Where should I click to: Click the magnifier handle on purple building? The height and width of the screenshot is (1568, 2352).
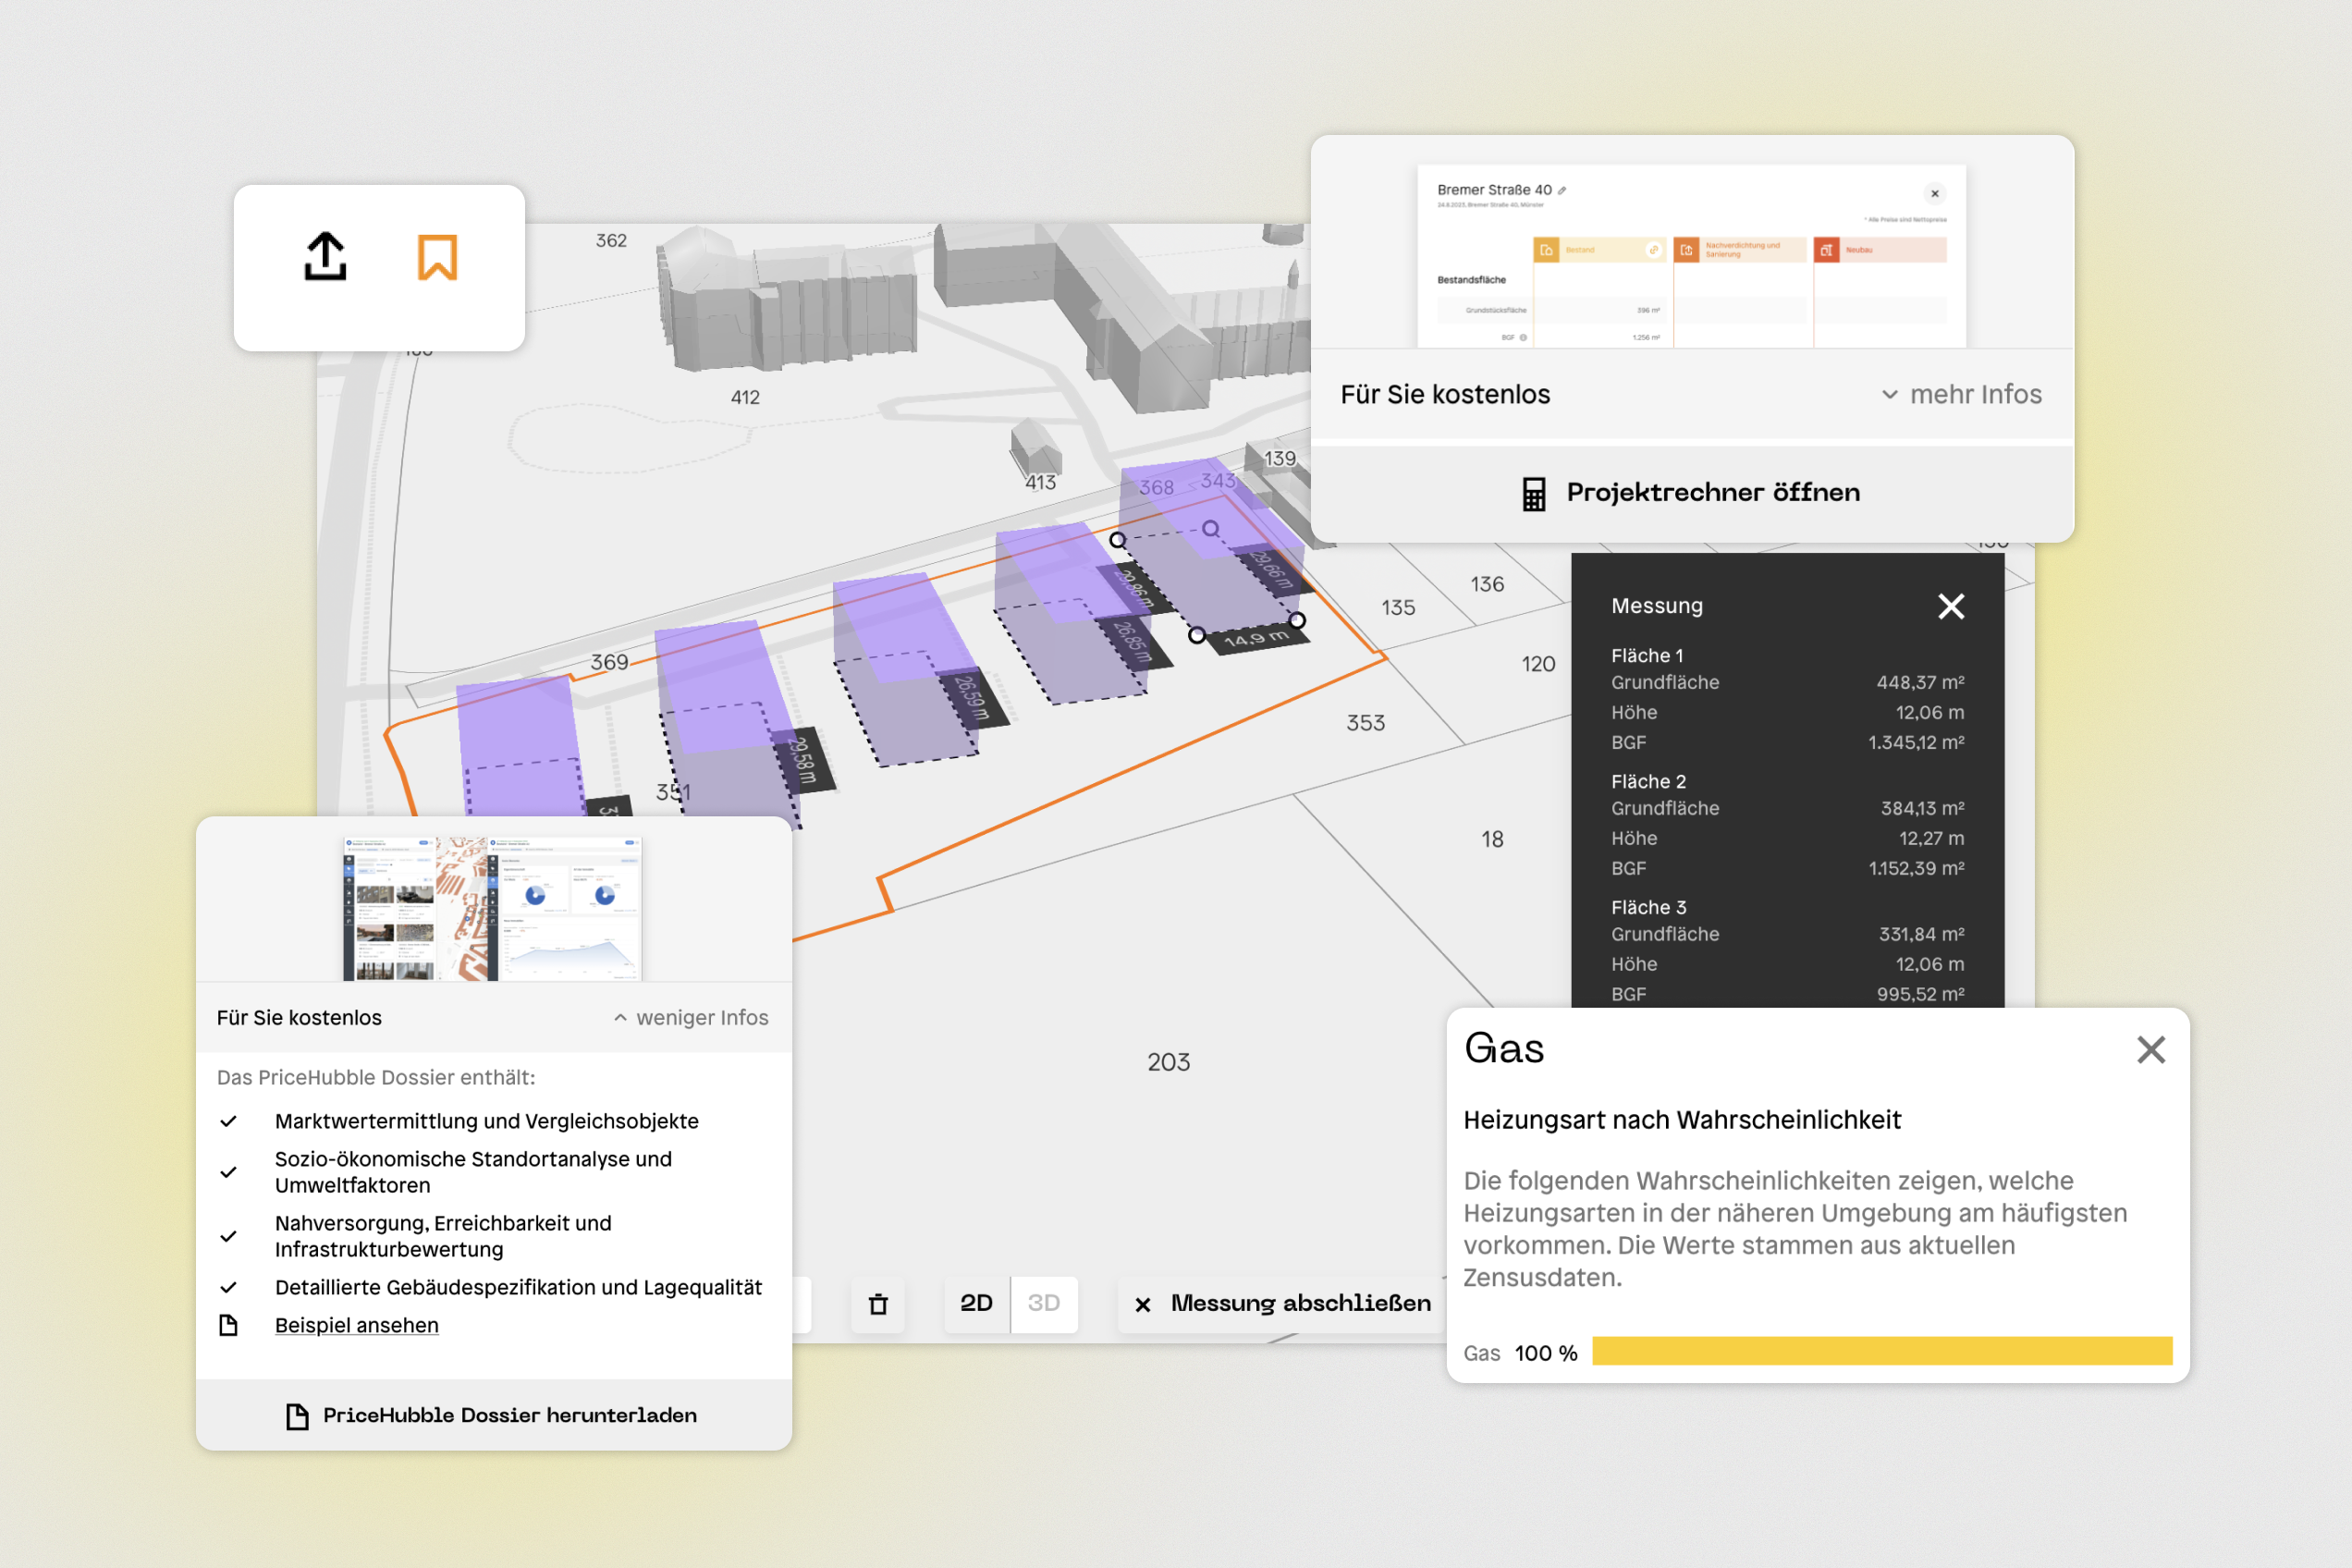1211,528
